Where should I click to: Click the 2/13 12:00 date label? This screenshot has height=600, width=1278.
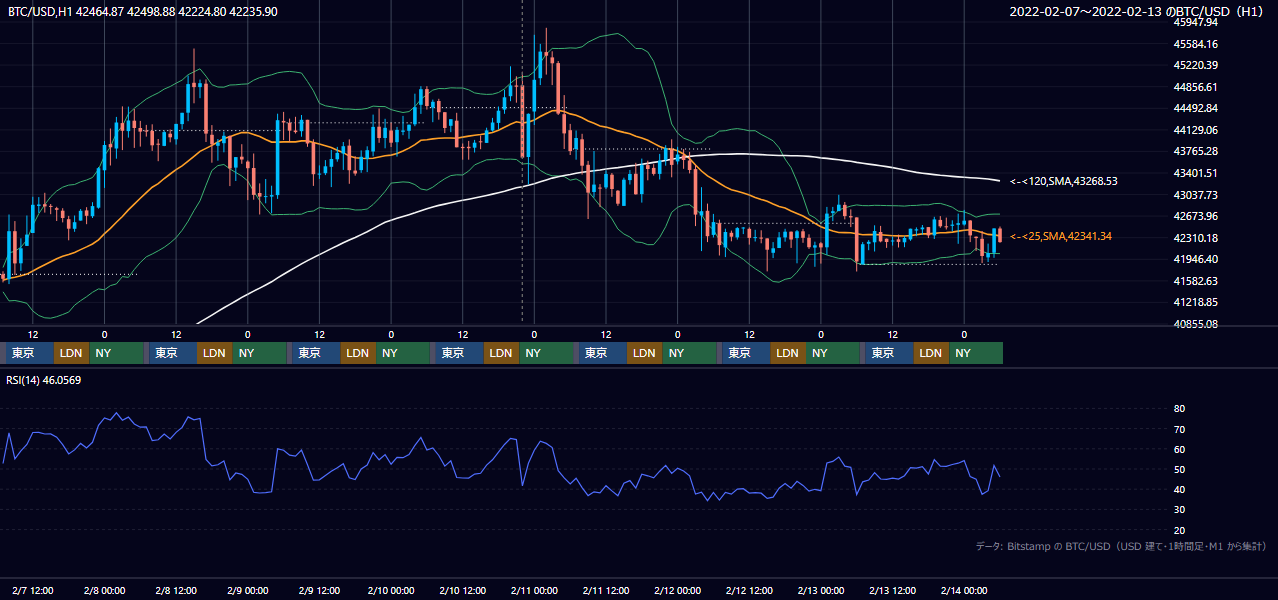pos(893,590)
